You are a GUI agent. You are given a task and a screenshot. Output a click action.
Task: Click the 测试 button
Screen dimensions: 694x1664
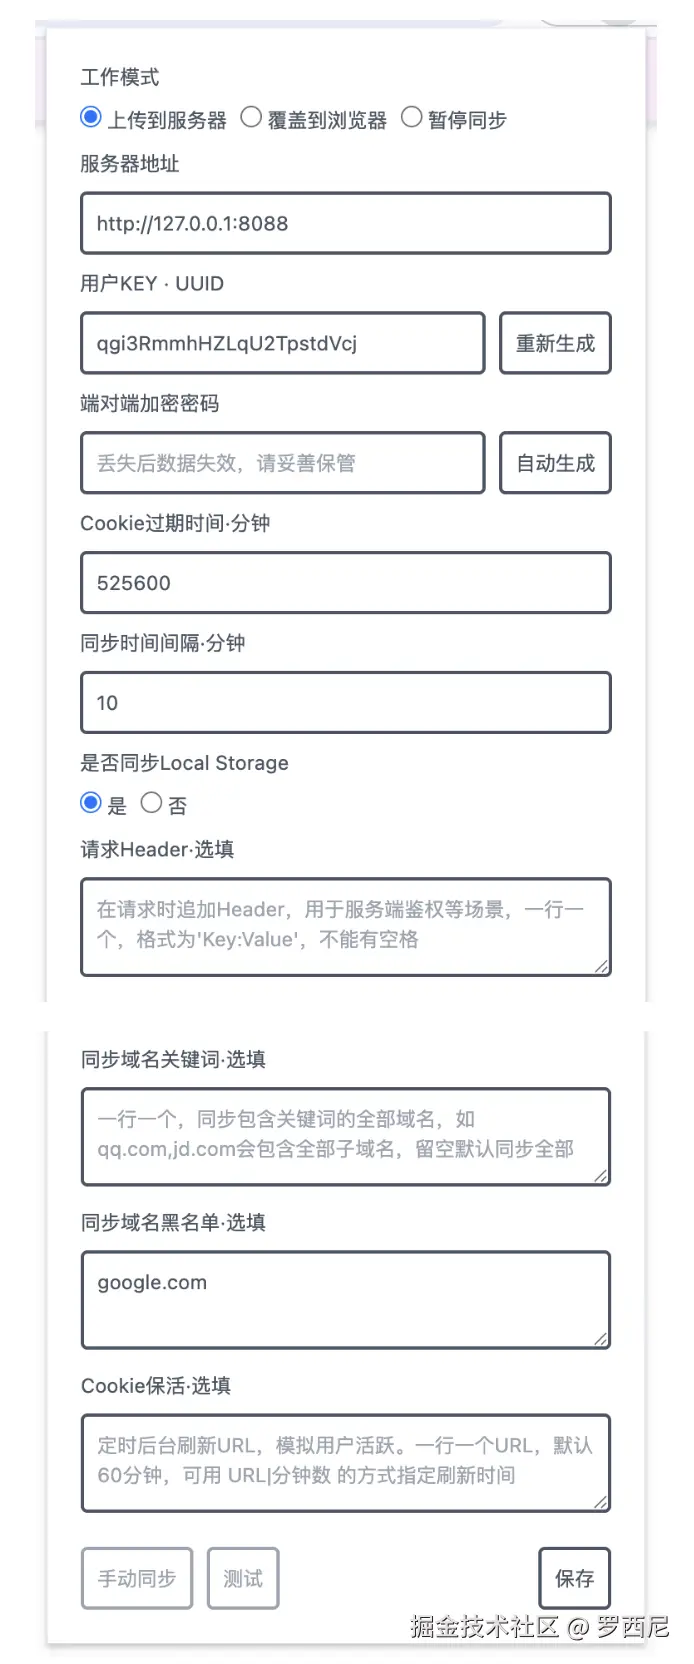pyautogui.click(x=243, y=1578)
